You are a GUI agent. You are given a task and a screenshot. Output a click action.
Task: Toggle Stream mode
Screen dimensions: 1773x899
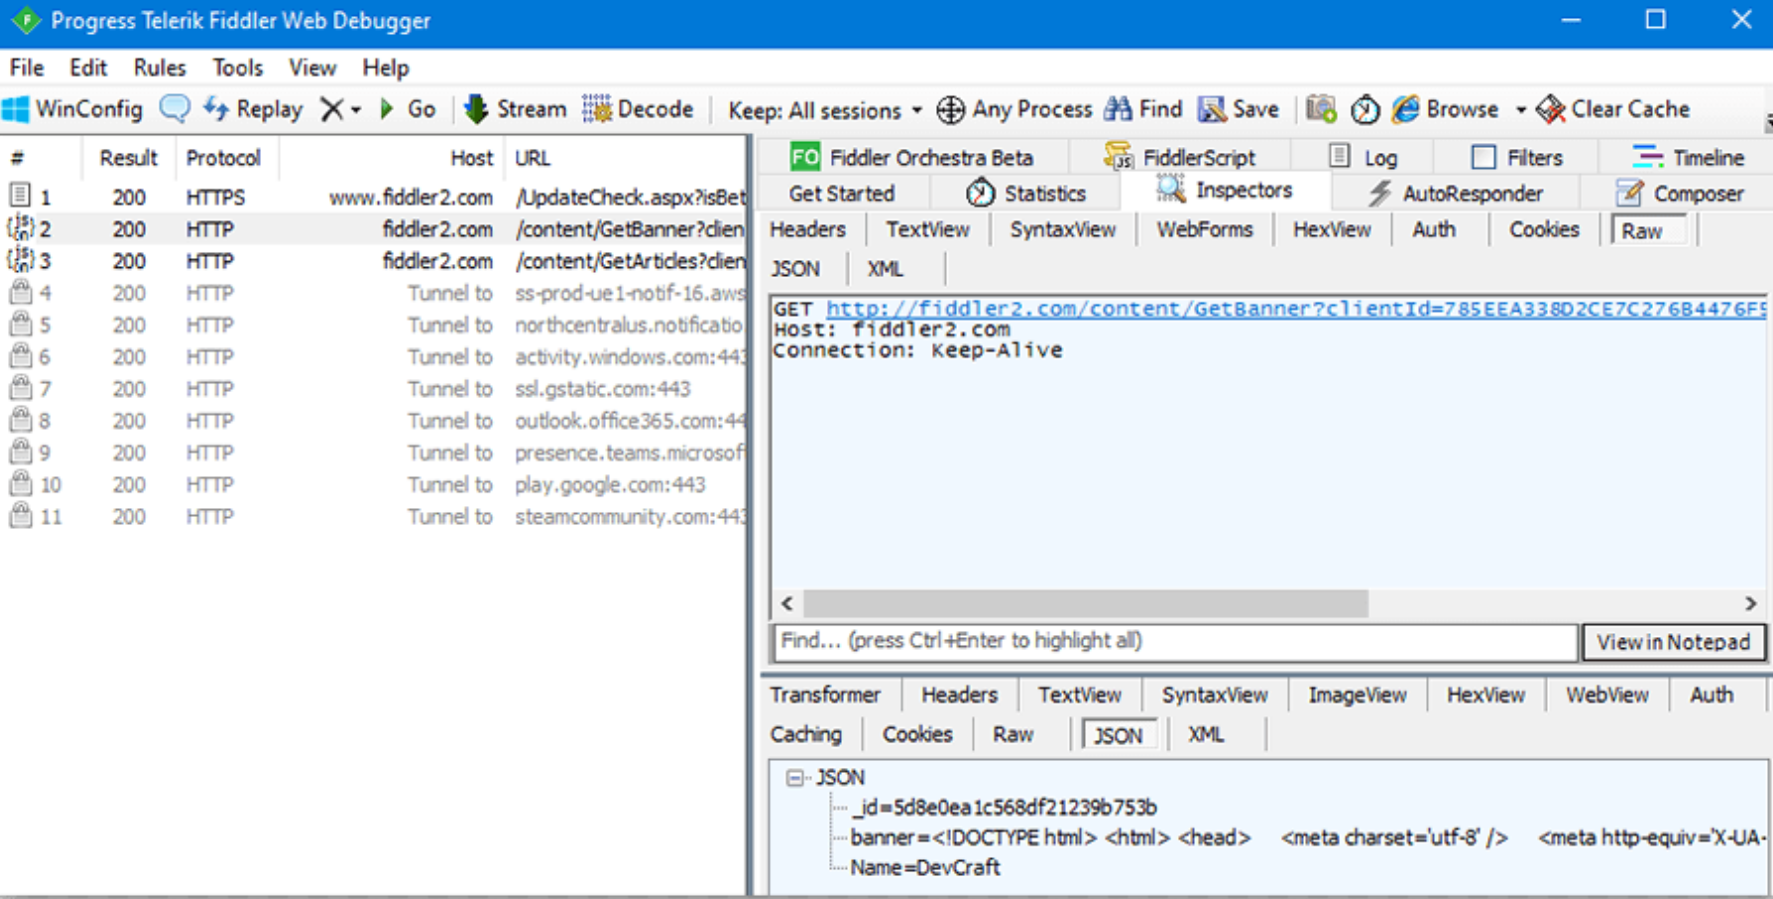tap(515, 109)
